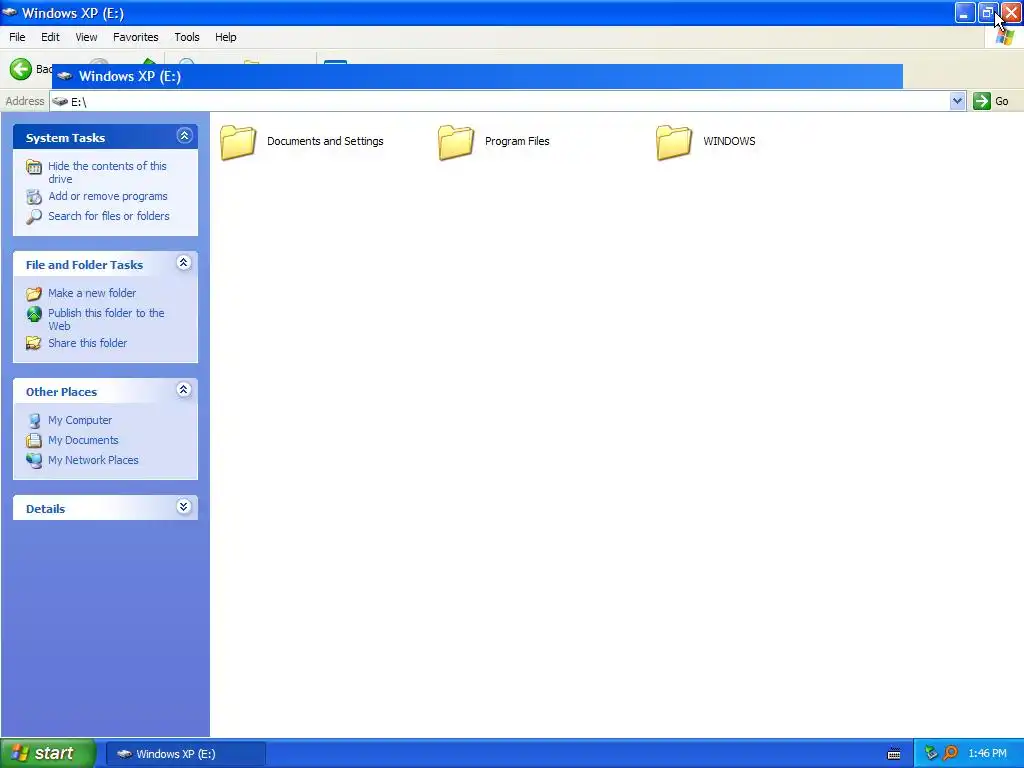The height and width of the screenshot is (768, 1024).
Task: Click the drive icon in the window title bar
Action: click(10, 12)
